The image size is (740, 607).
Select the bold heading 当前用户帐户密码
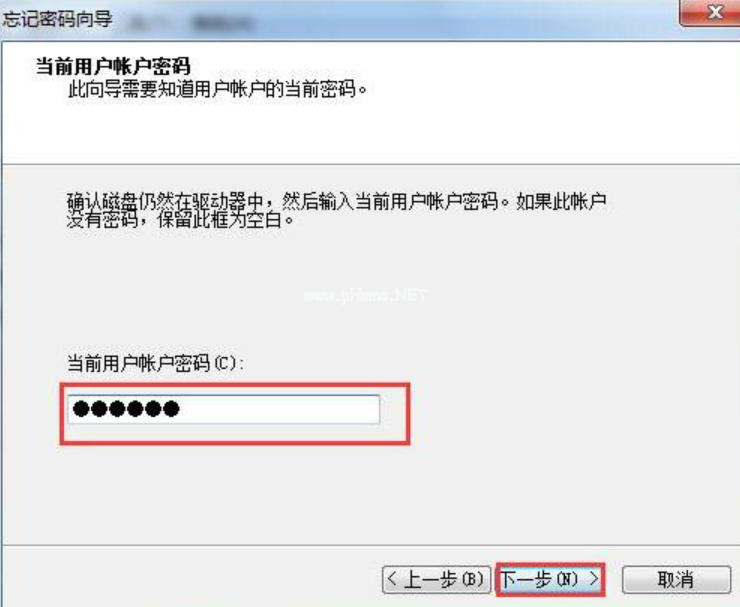pyautogui.click(x=113, y=66)
